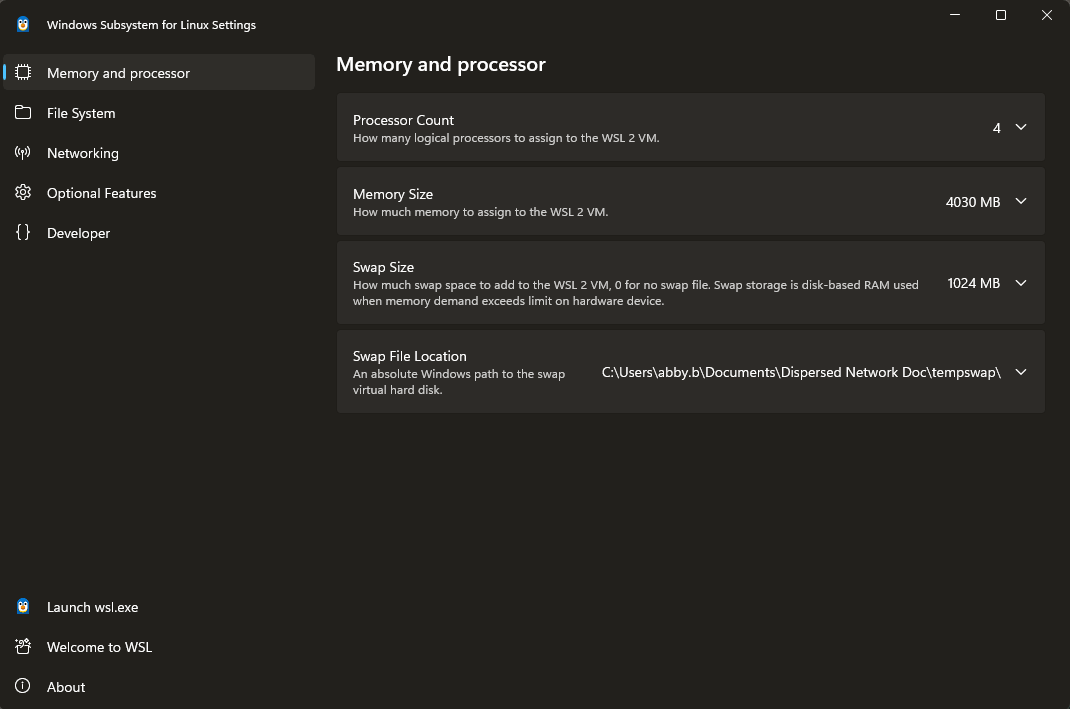Click the Welcome to WSL party icon
1070x709 pixels.
23,646
